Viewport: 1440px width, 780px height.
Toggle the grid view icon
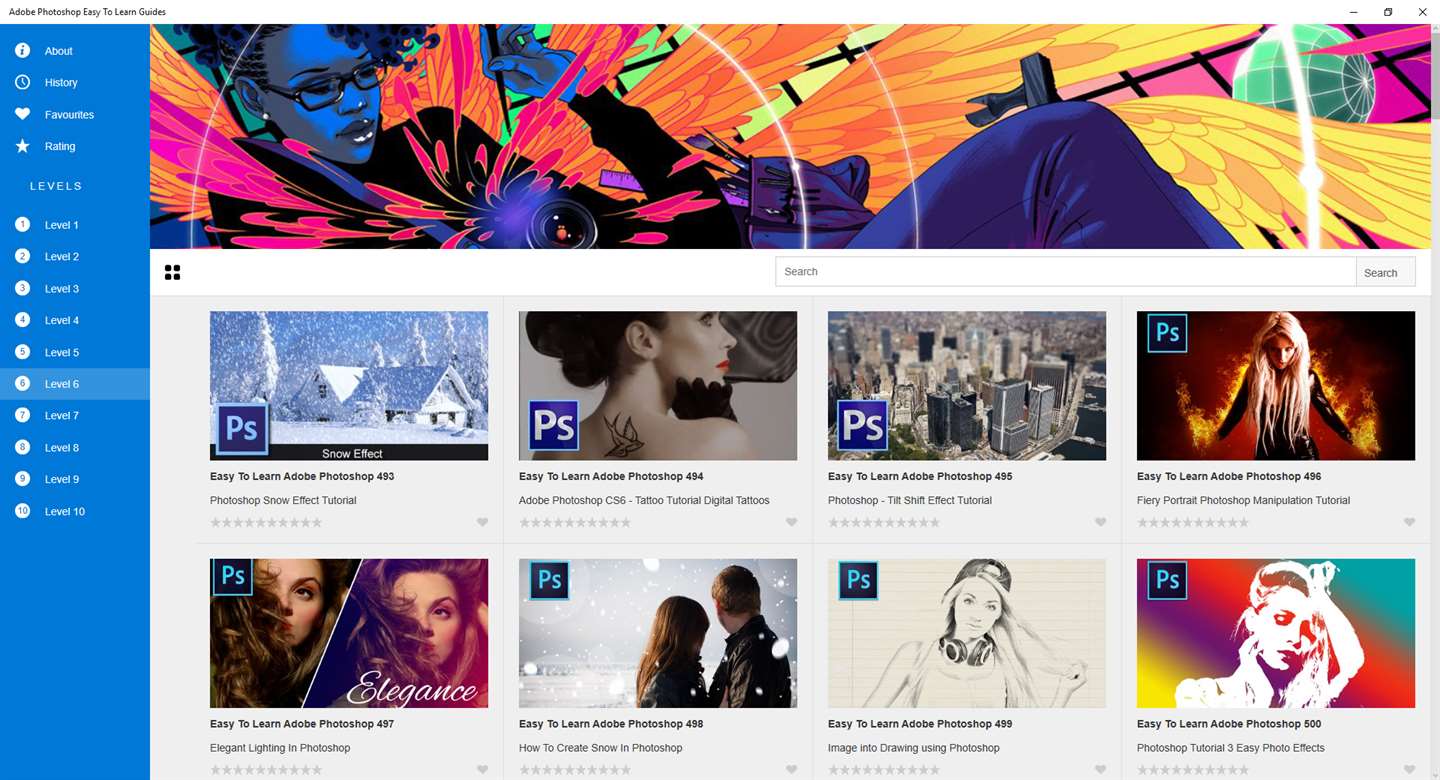click(172, 272)
